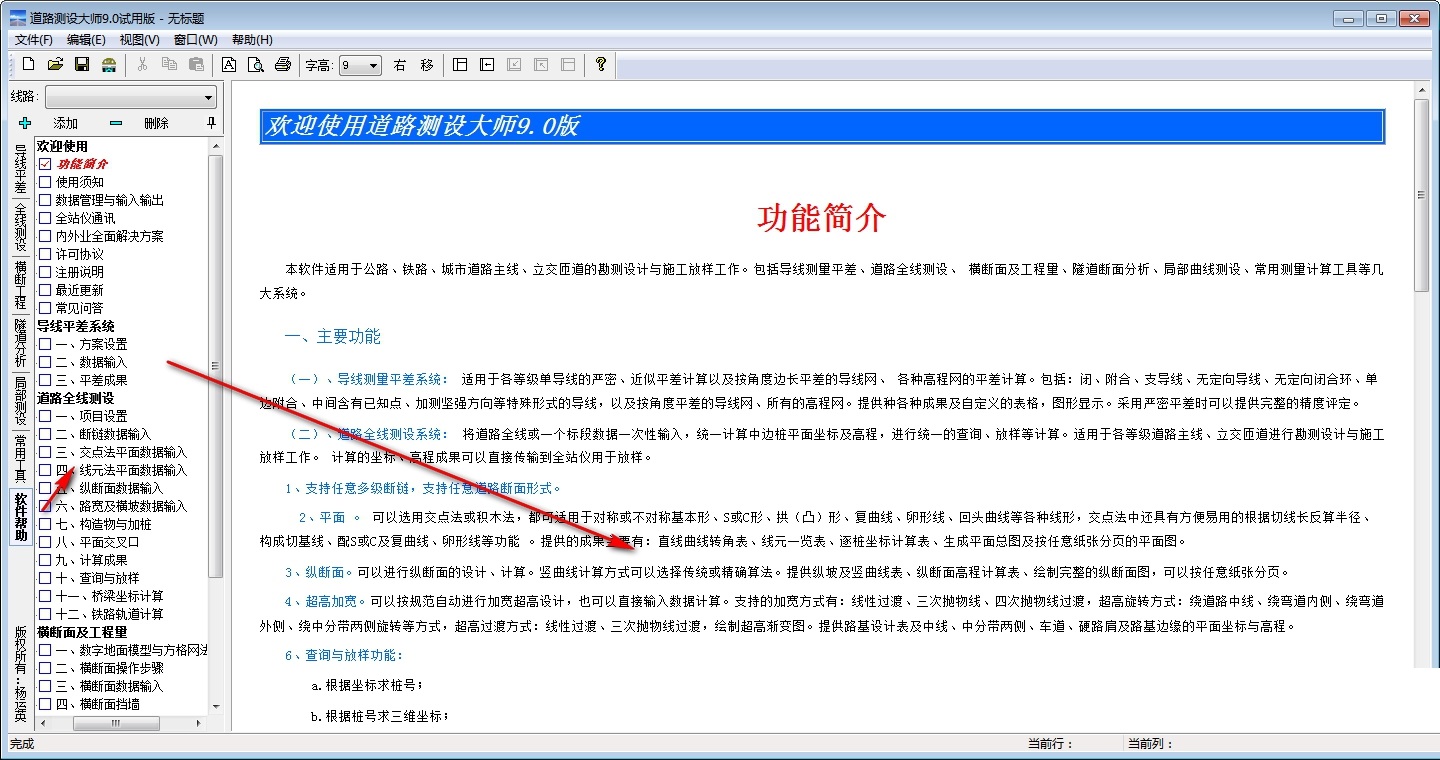Screen dimensions: 1440x760
Task: Select the 二、横断面操作步骤 tree item
Action: pyautogui.click(x=109, y=668)
